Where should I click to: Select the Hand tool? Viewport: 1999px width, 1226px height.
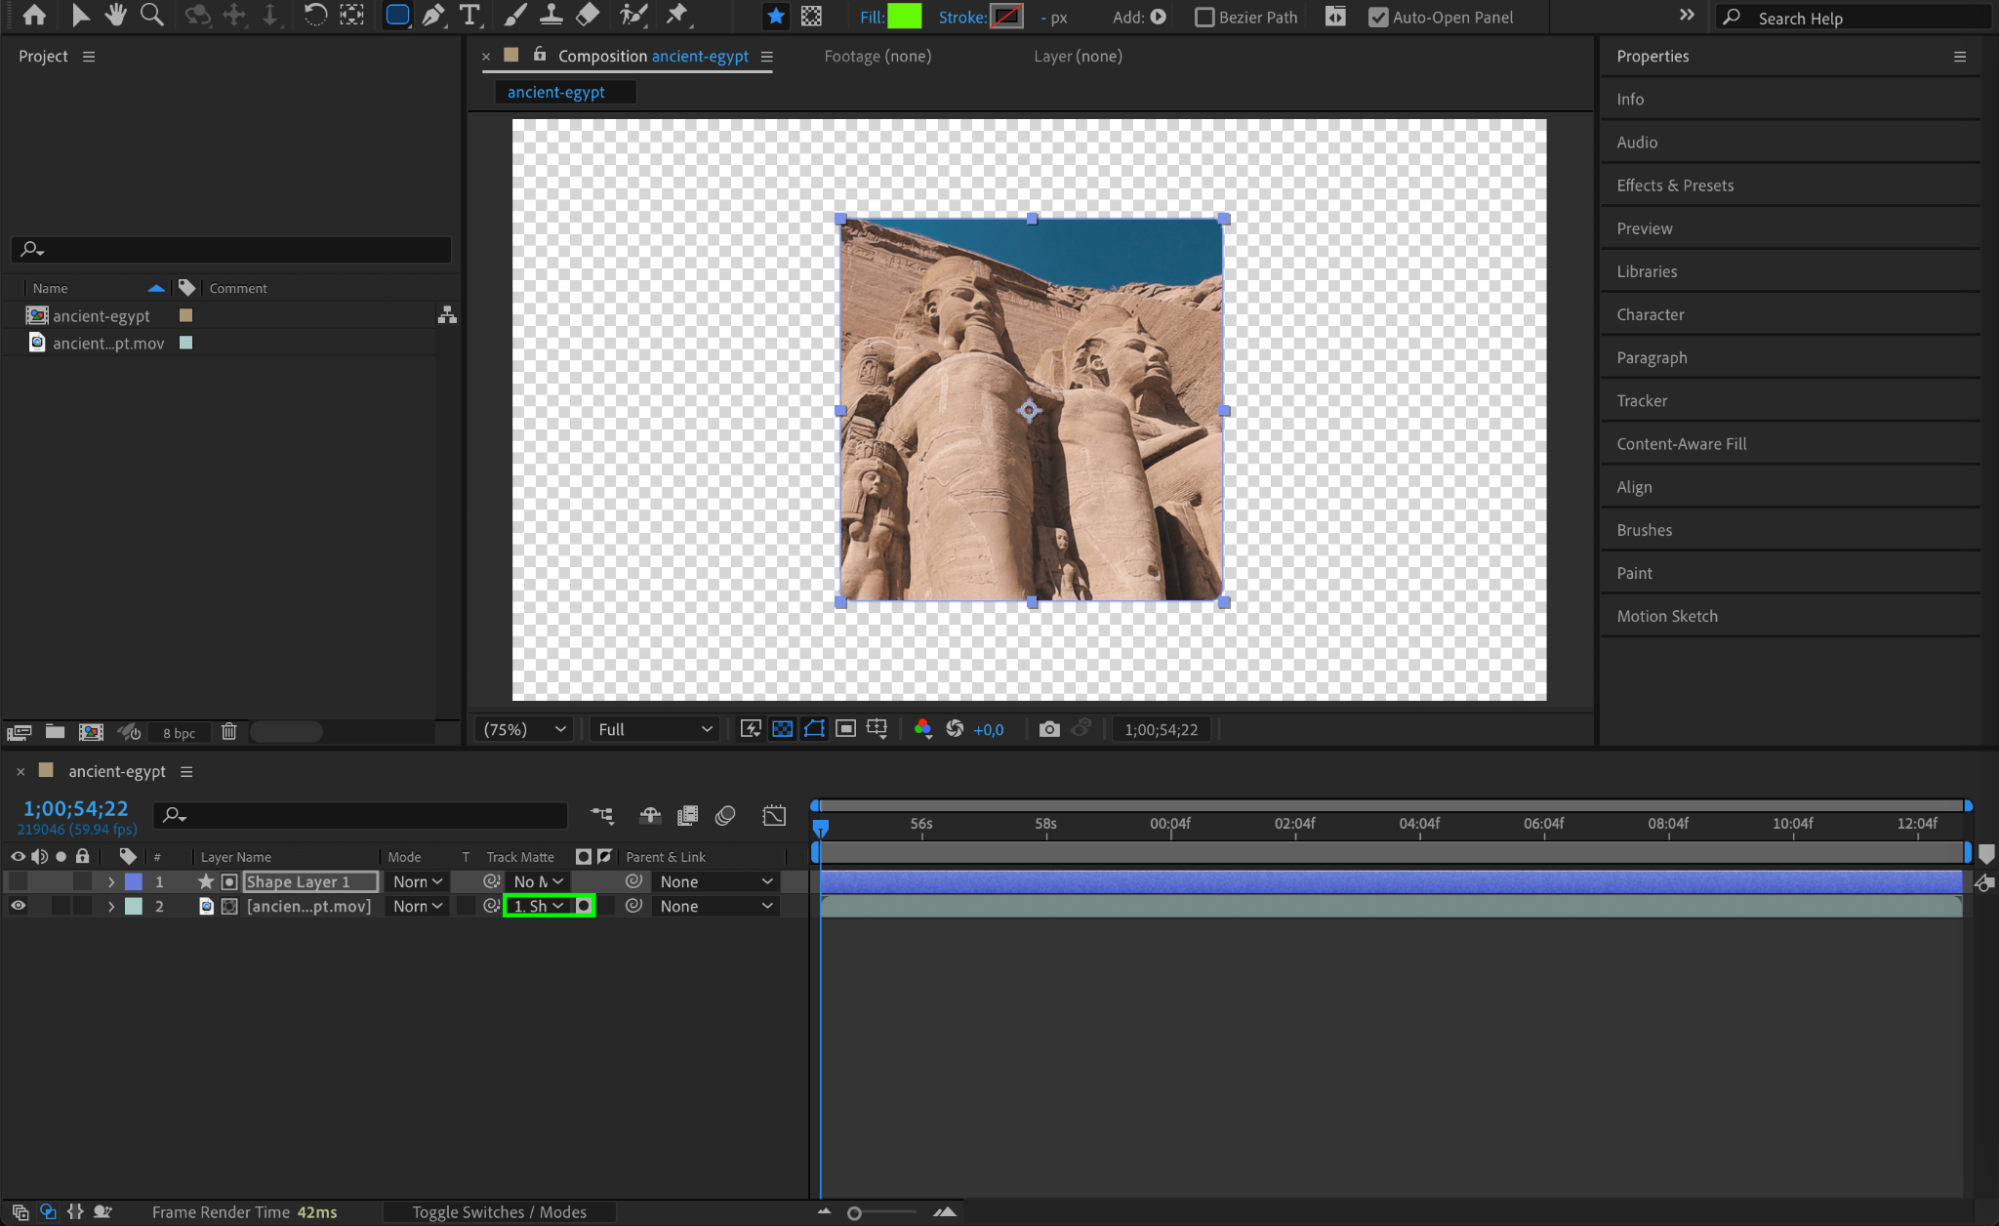click(x=116, y=15)
